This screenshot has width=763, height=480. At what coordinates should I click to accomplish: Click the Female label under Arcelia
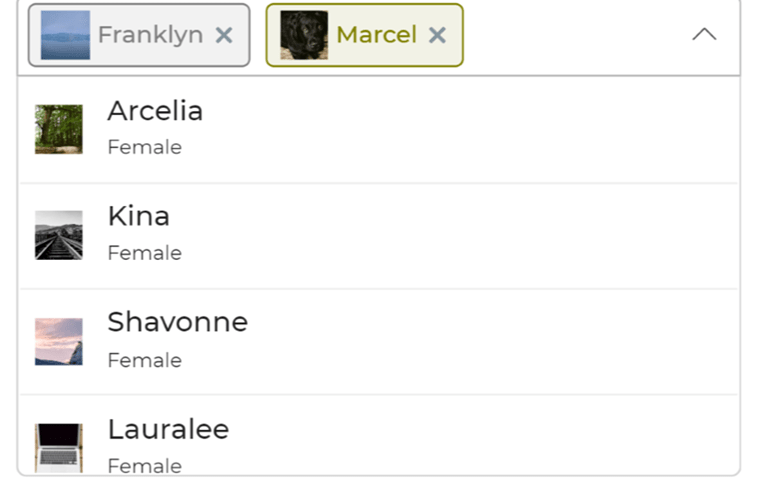pos(145,148)
